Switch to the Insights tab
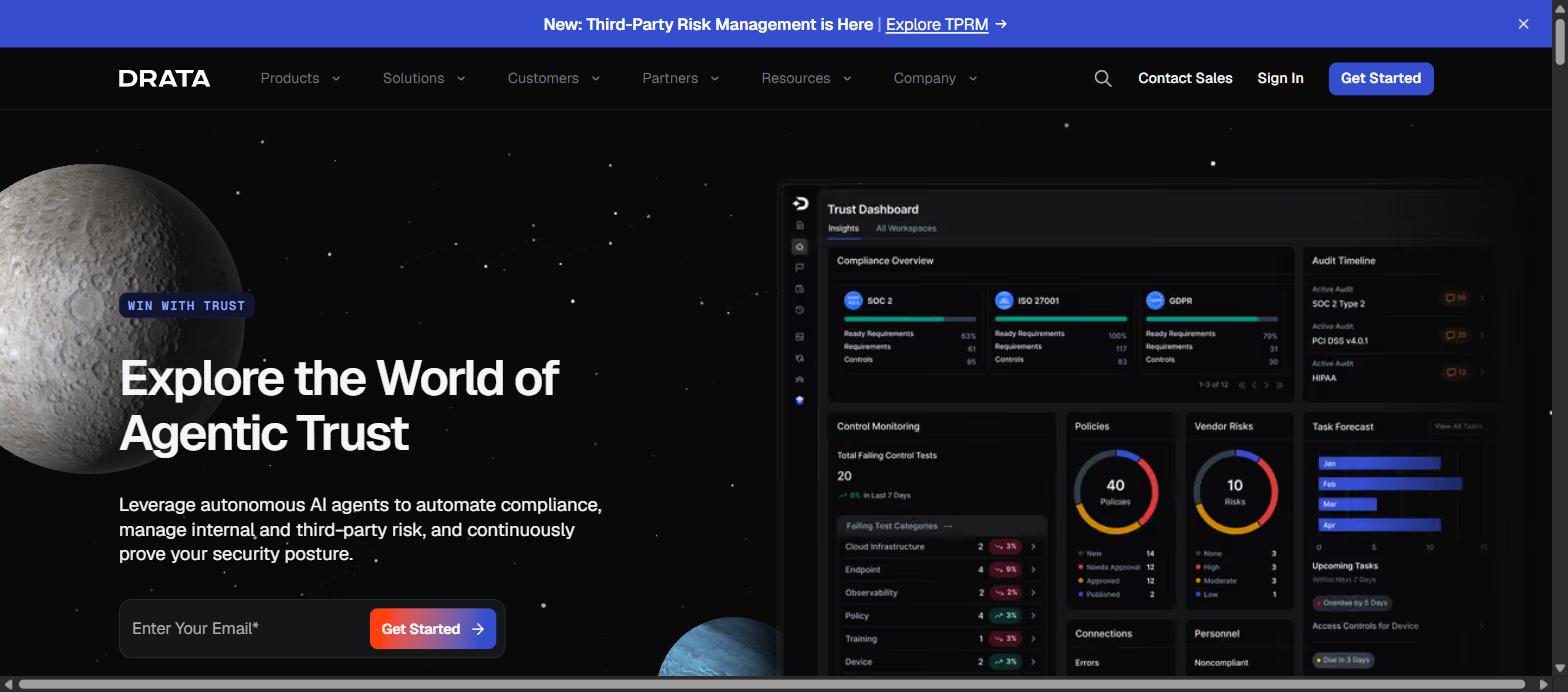Screen dimensions: 1568x692 pos(843,228)
